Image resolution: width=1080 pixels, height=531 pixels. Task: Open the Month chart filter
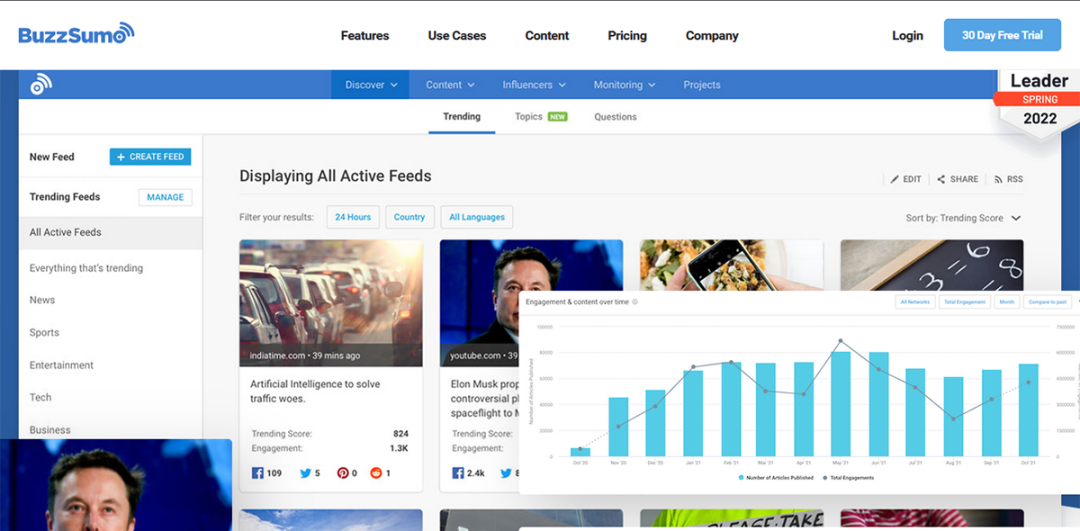1007,302
